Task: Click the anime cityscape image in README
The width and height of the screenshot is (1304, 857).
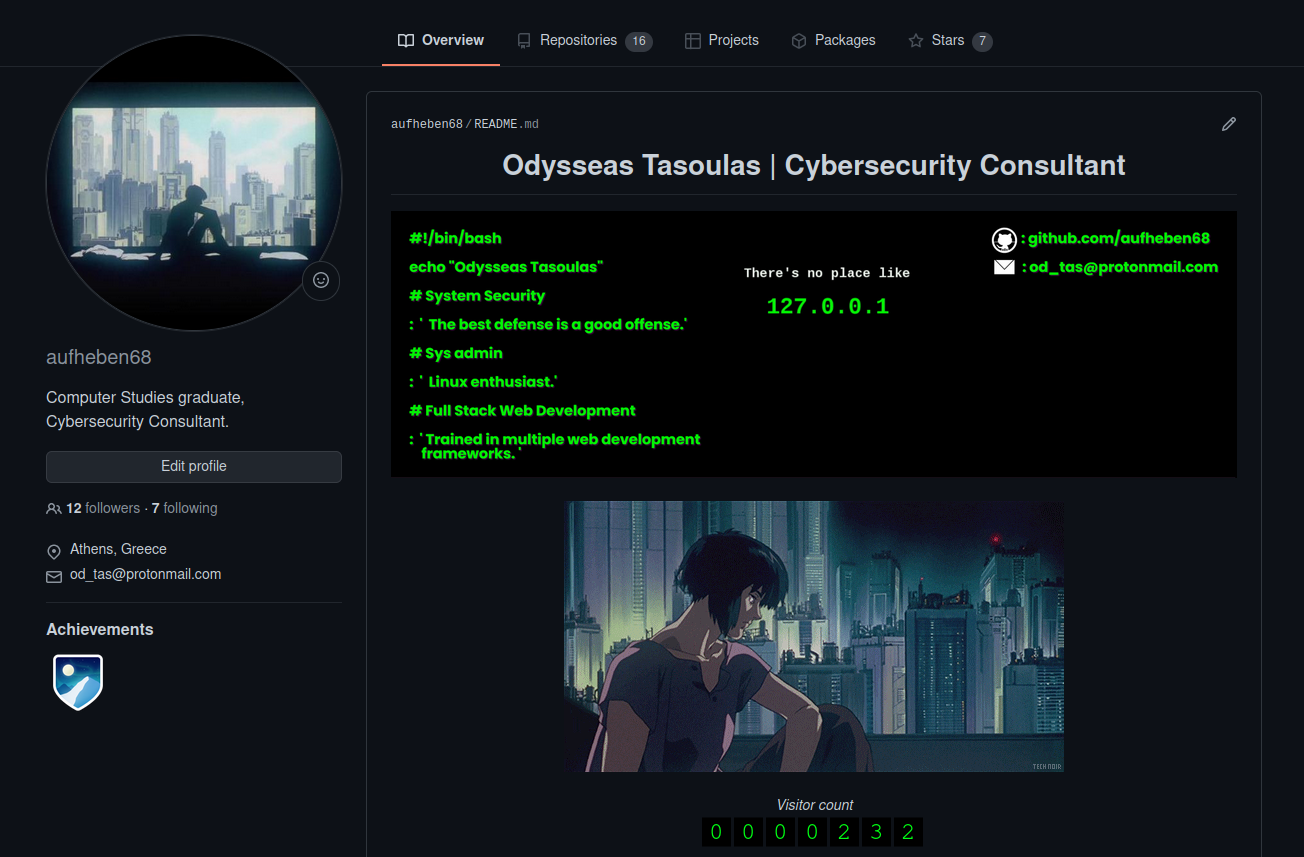Action: [813, 636]
